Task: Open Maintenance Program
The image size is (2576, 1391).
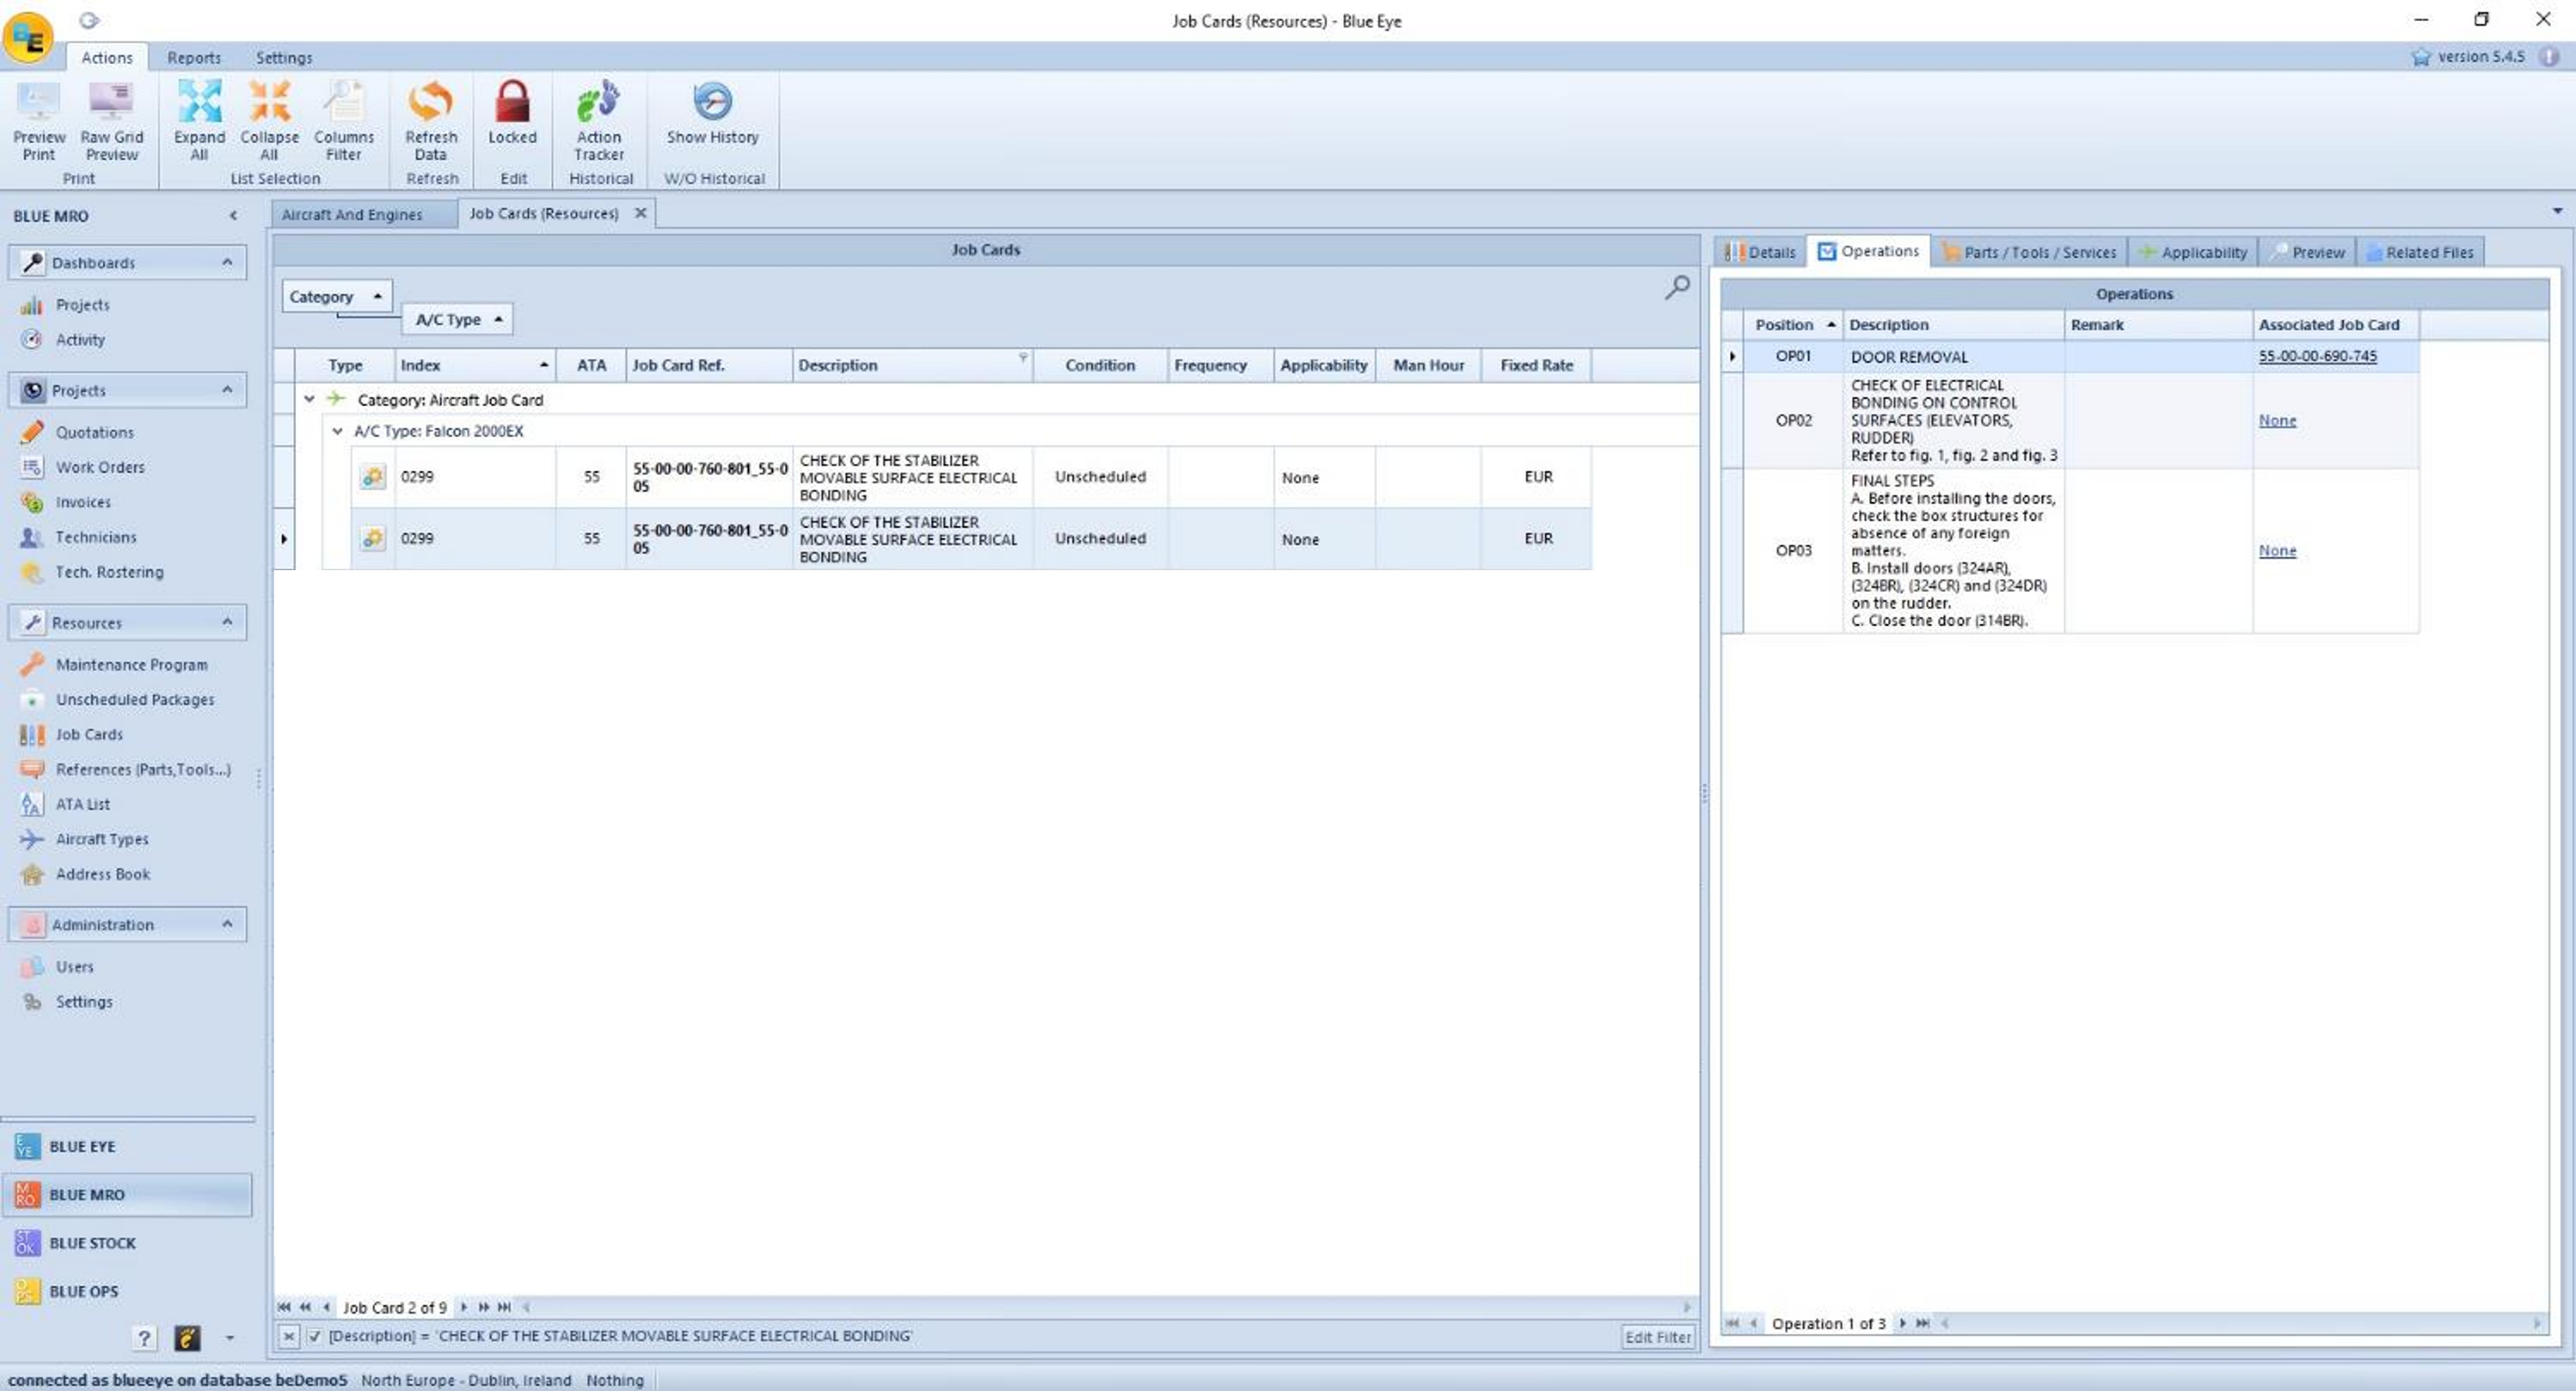Action: (x=131, y=665)
